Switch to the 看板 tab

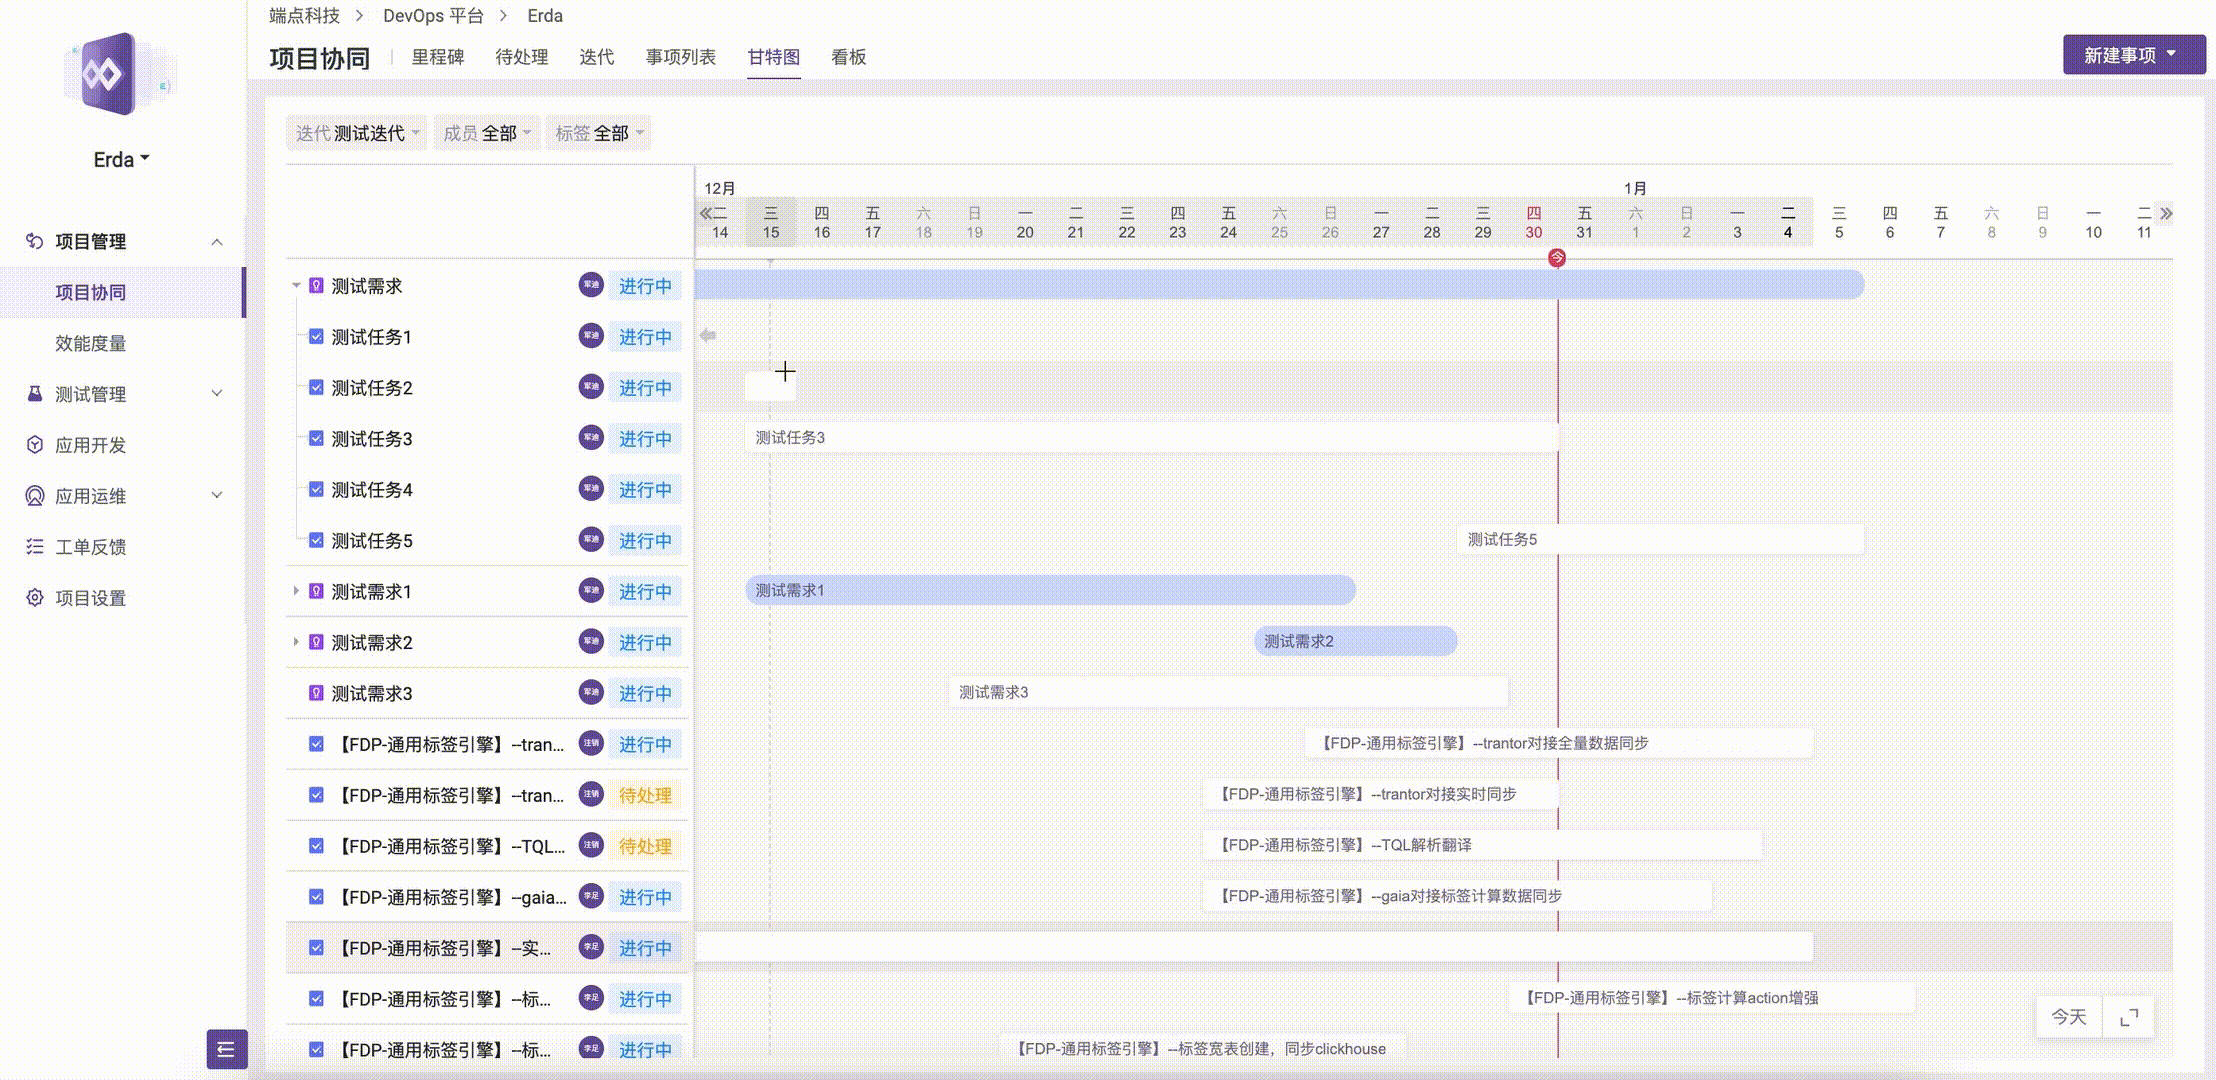click(x=847, y=57)
